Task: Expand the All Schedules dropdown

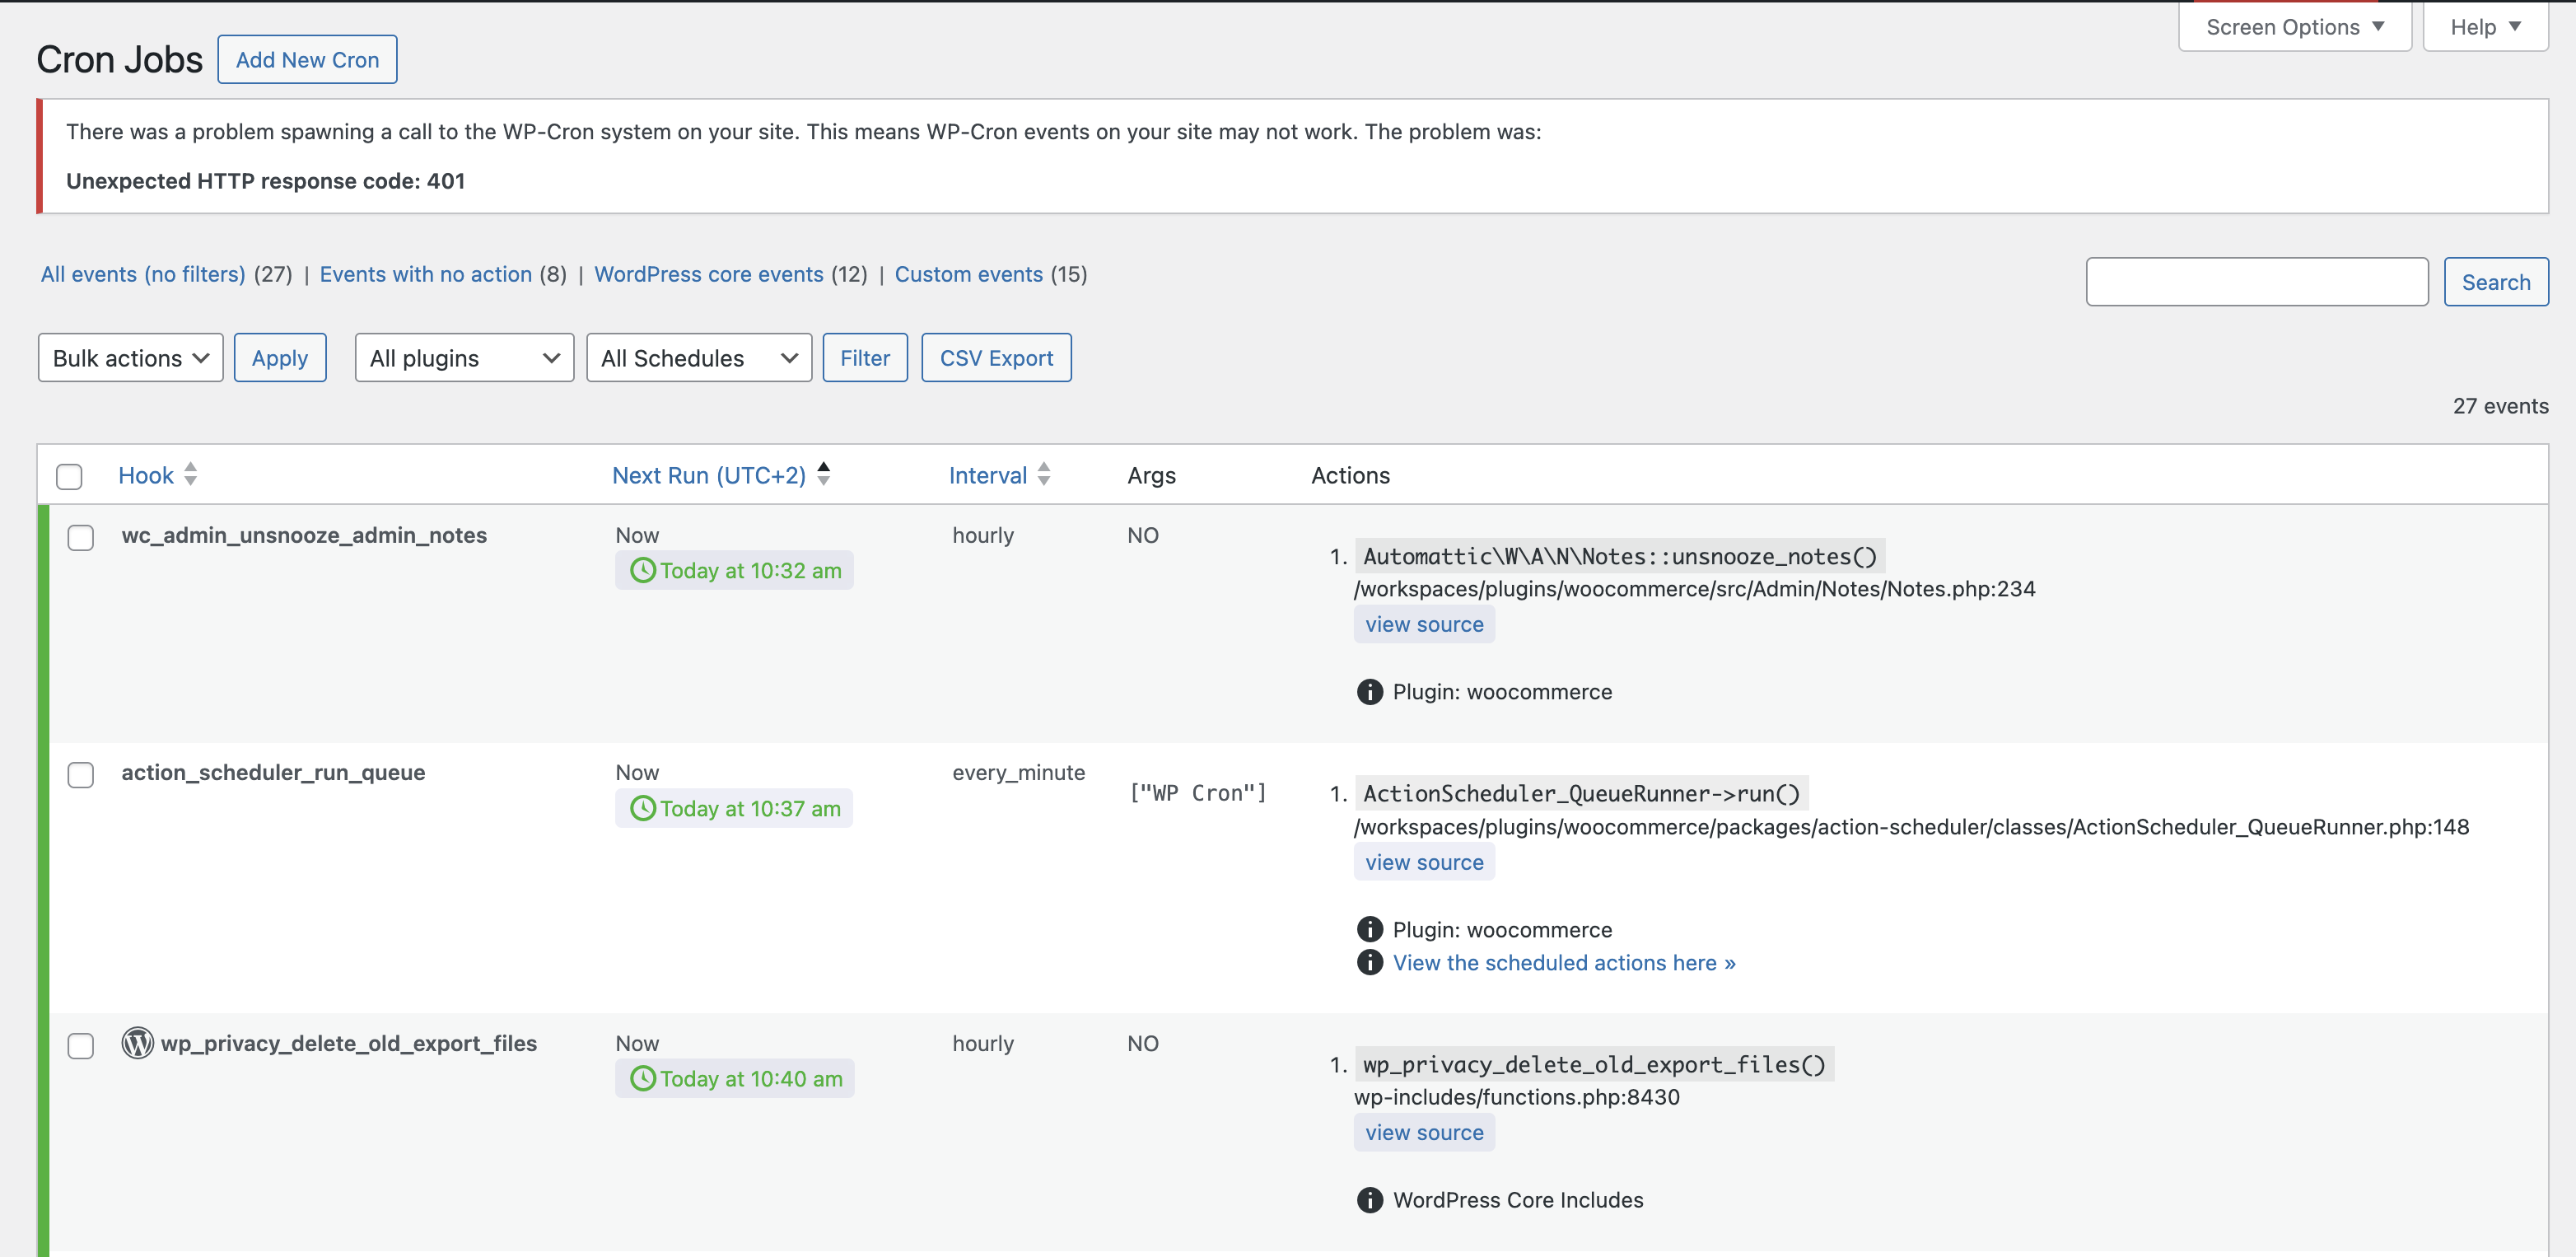Action: point(698,358)
